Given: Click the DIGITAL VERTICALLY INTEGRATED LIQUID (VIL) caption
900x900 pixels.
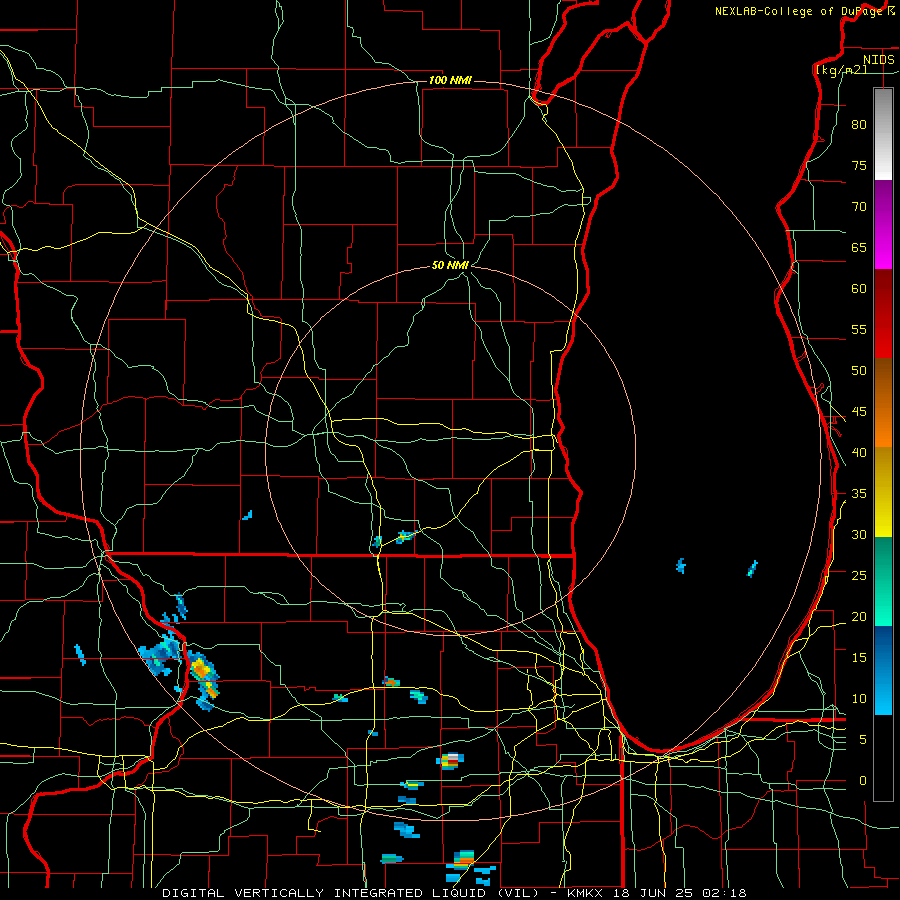Looking at the screenshot, I should point(351,893).
